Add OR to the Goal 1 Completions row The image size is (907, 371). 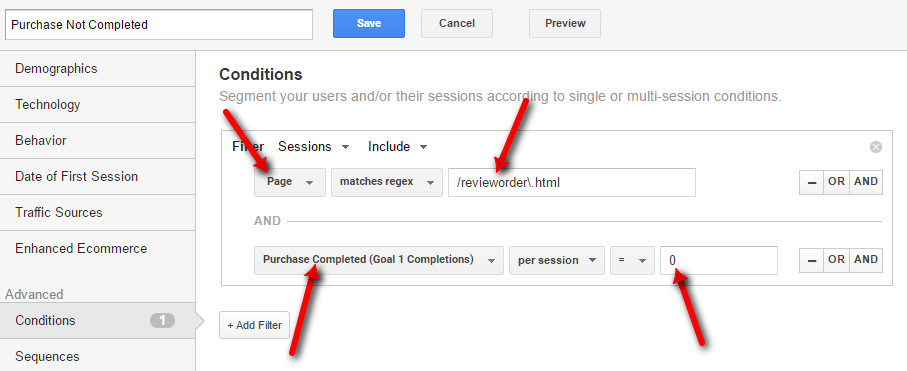pyautogui.click(x=836, y=260)
